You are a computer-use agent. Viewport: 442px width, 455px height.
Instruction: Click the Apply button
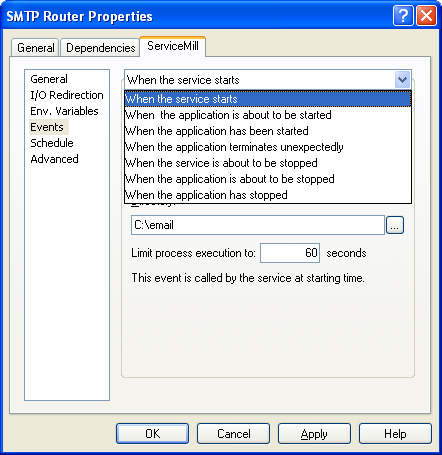pyautogui.click(x=314, y=434)
